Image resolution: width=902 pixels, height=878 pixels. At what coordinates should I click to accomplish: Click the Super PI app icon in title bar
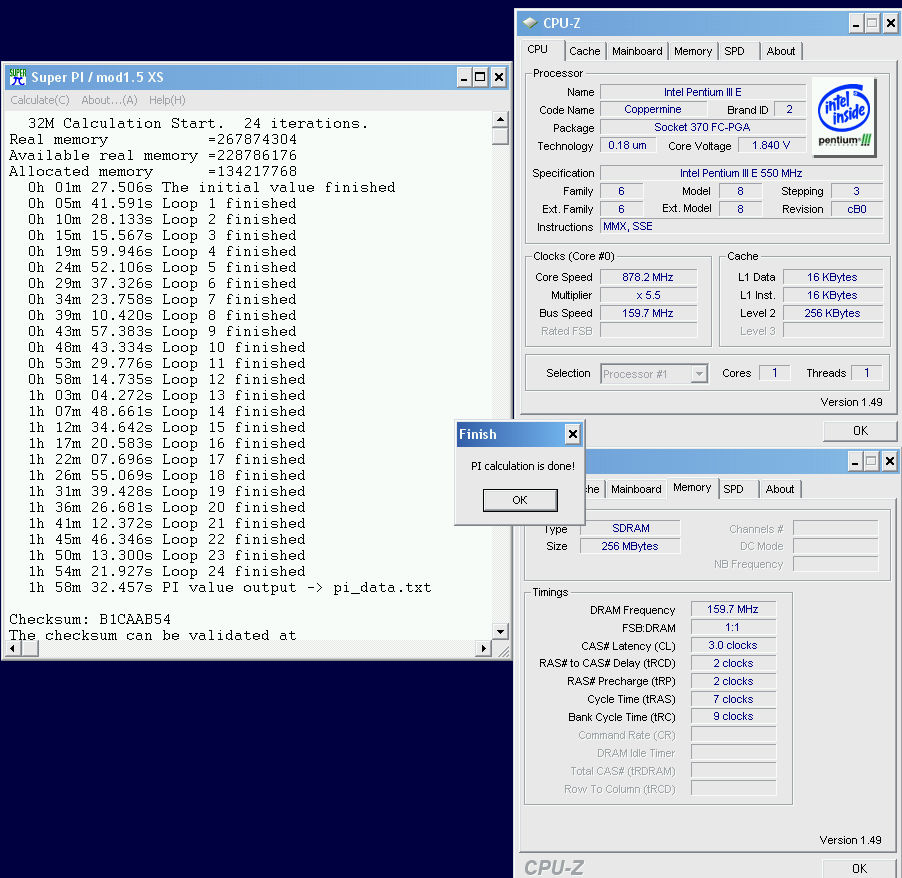click(x=18, y=77)
